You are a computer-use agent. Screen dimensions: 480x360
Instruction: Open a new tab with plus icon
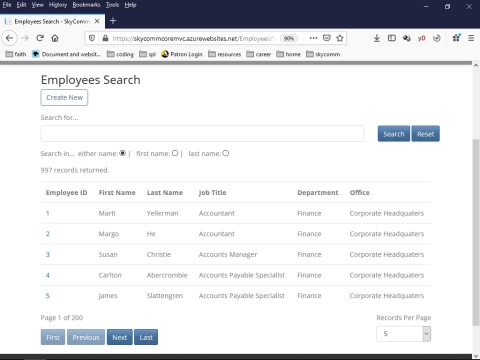coord(113,21)
